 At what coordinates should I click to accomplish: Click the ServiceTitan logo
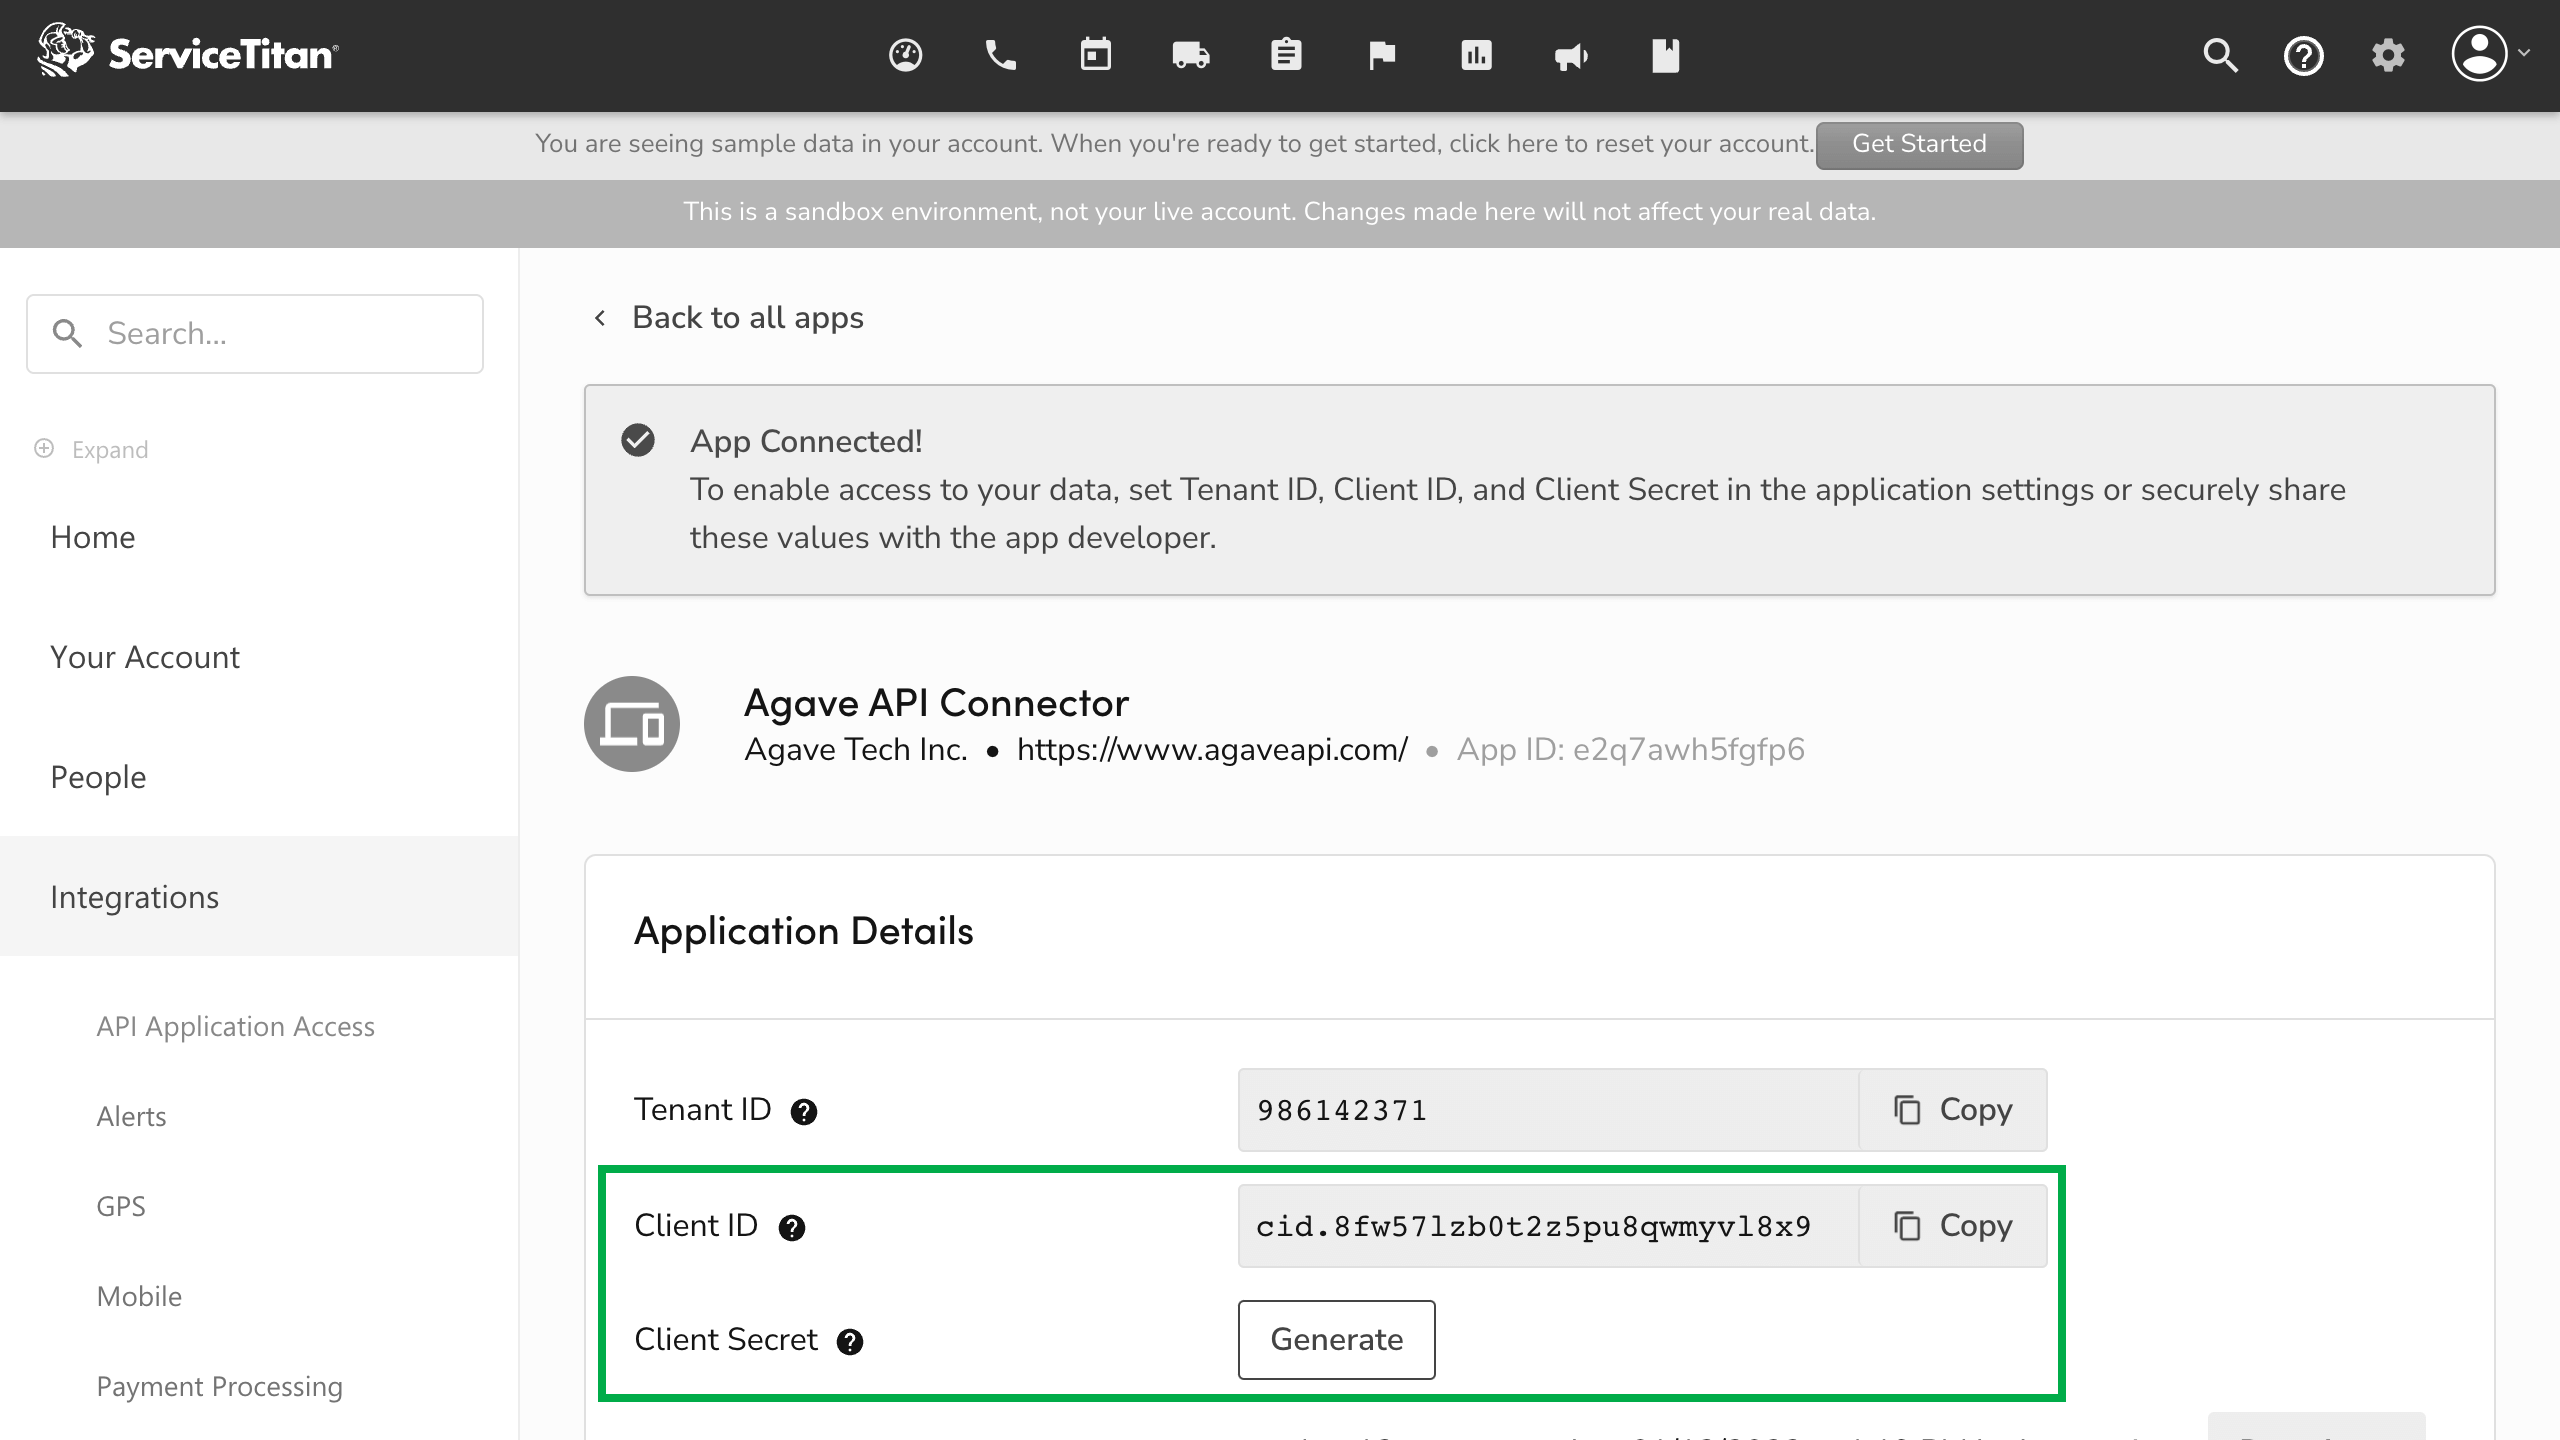pos(188,51)
